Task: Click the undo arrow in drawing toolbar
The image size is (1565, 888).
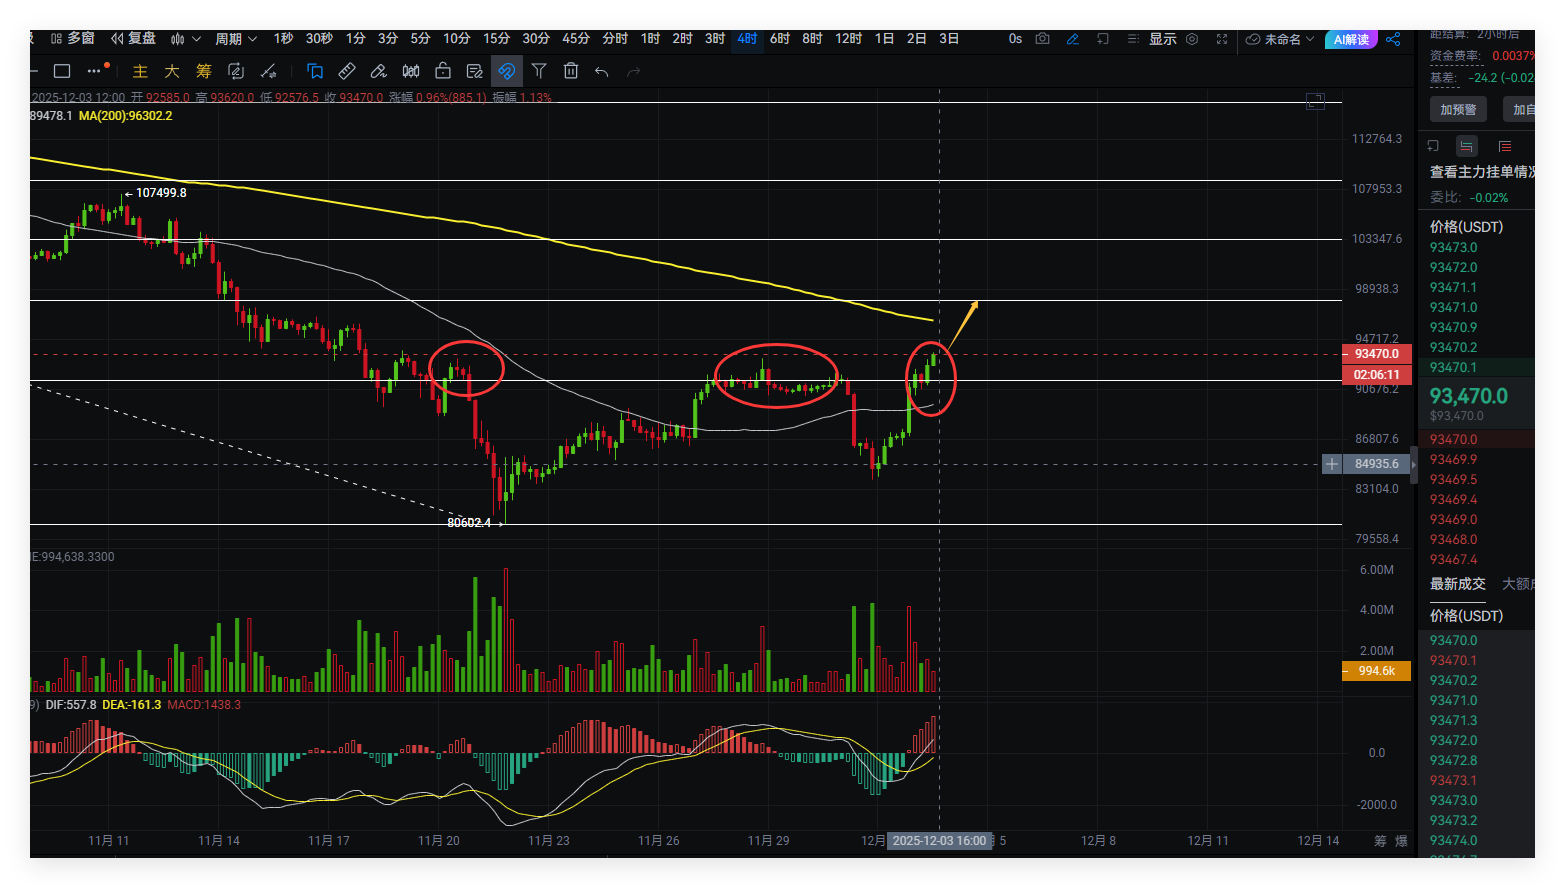Action: pos(601,71)
